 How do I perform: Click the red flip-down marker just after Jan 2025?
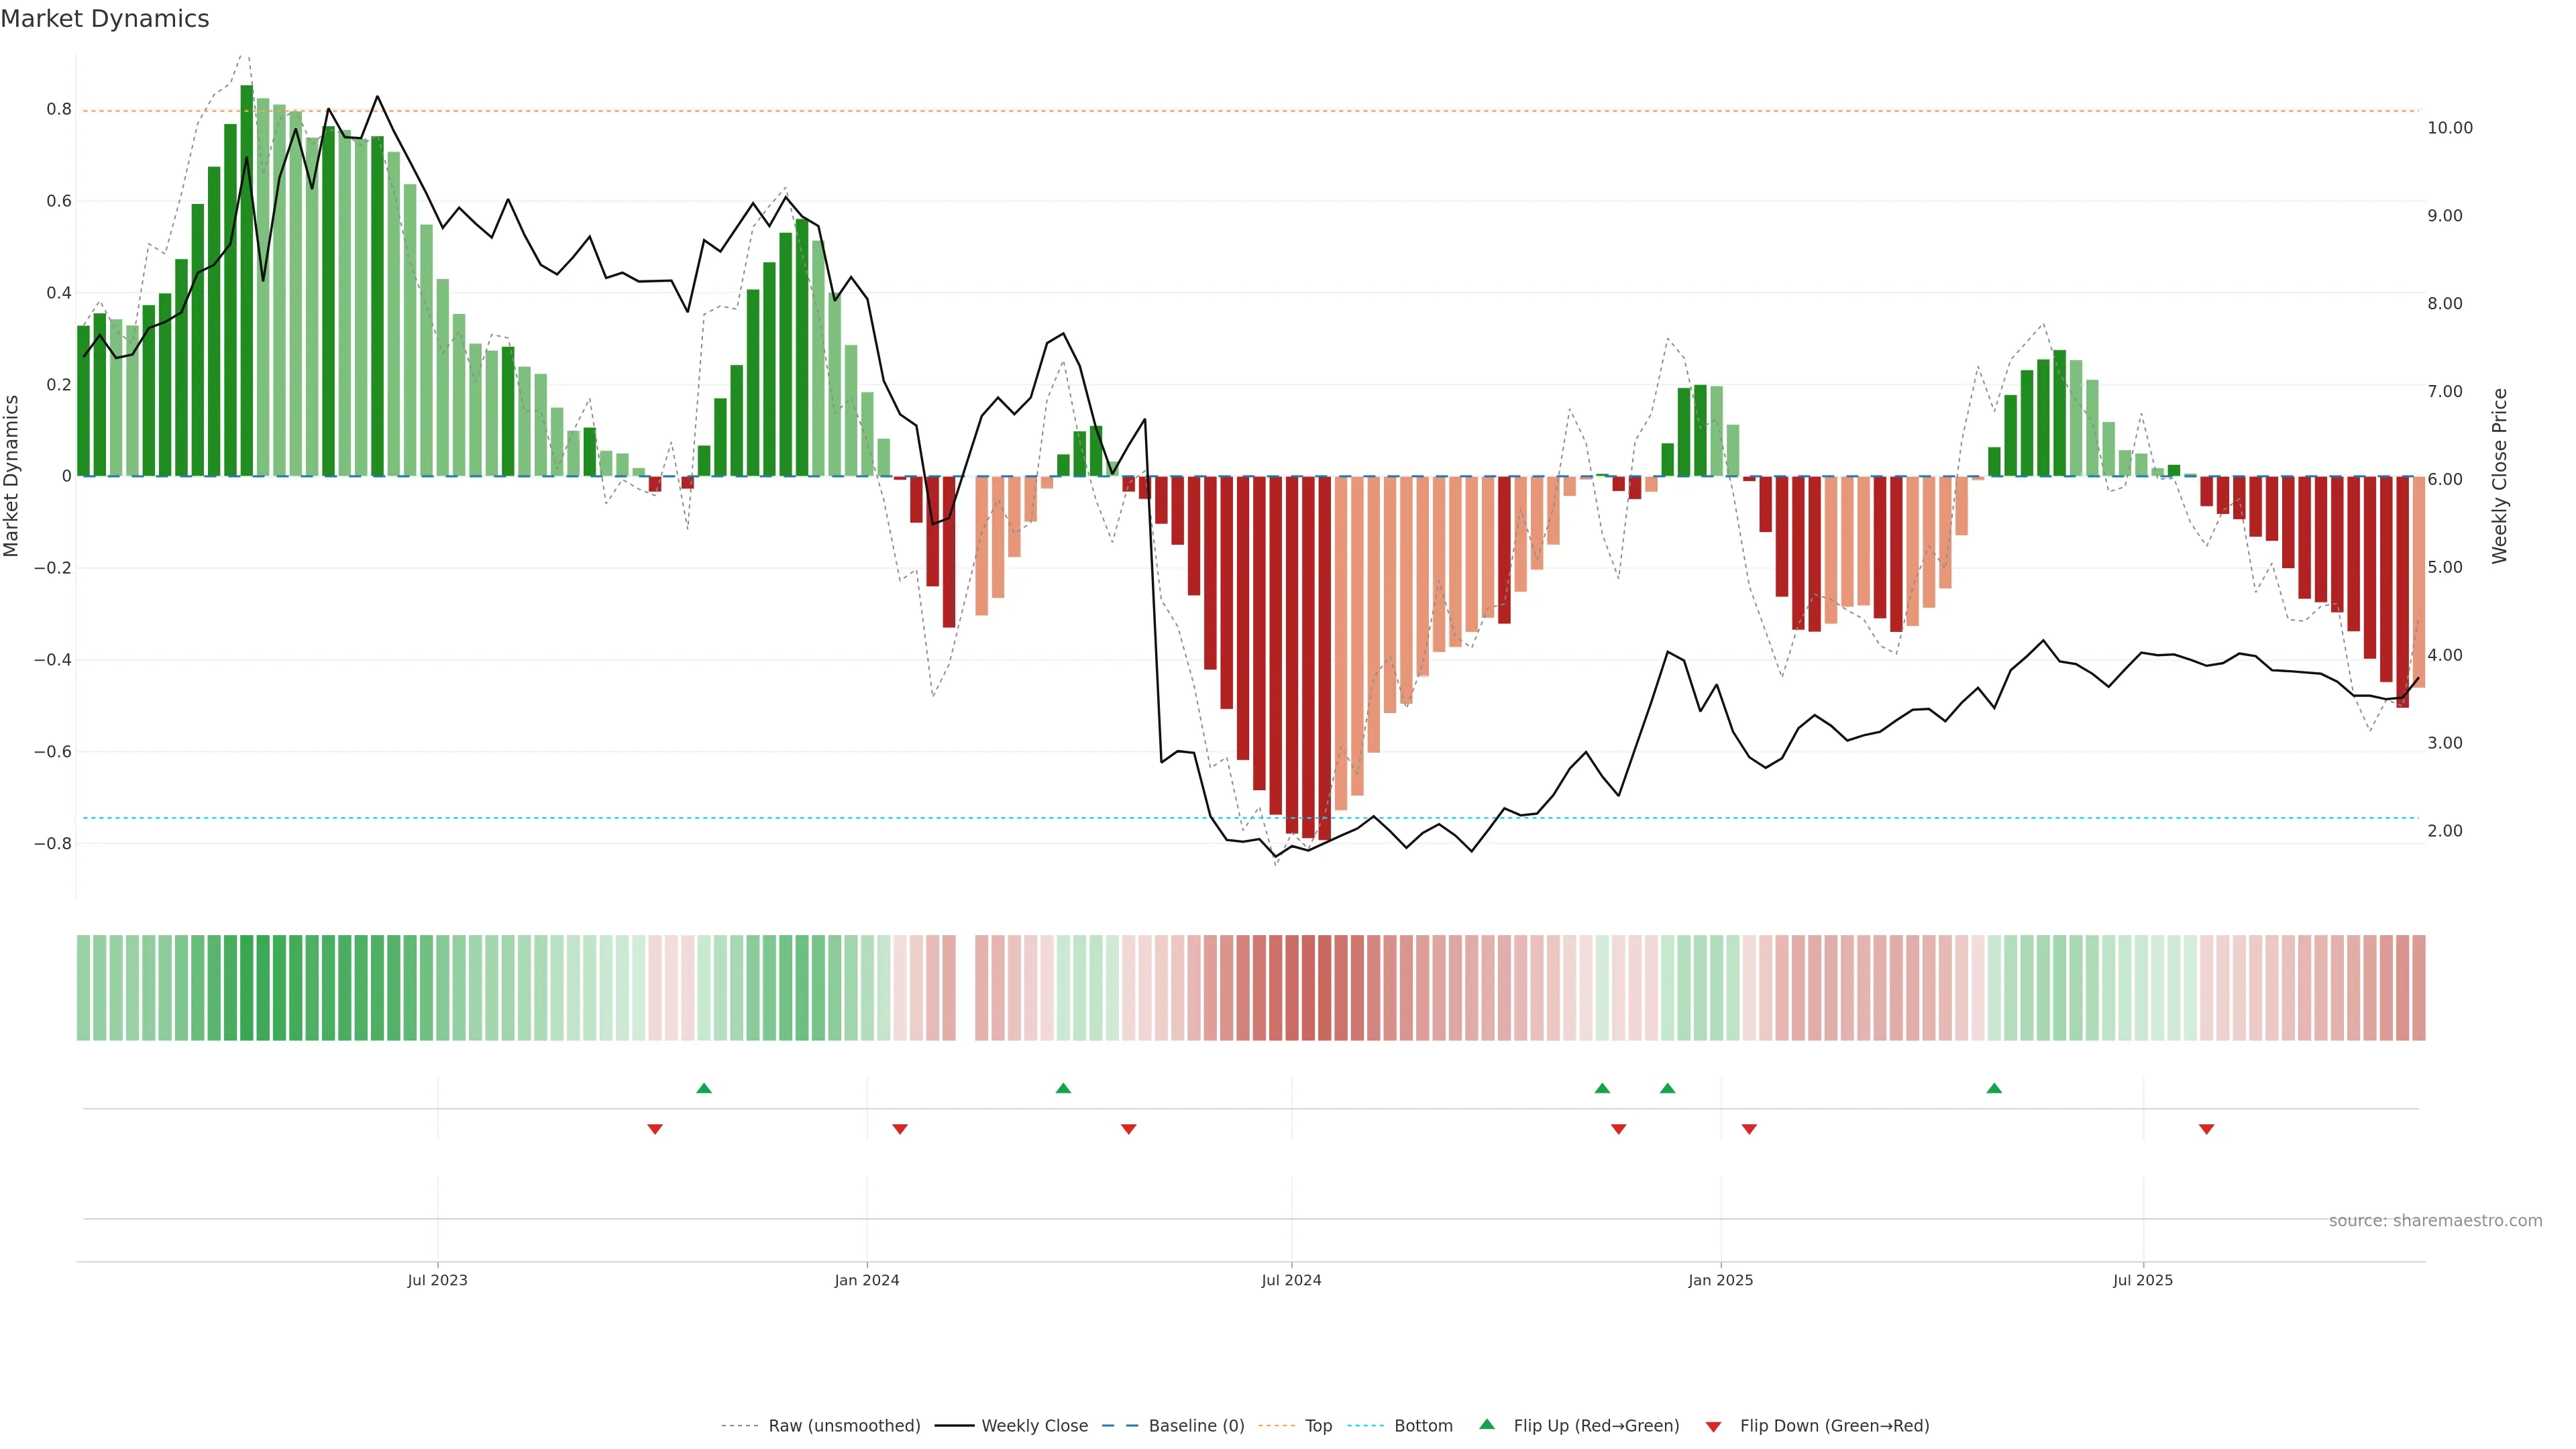pos(1749,1129)
